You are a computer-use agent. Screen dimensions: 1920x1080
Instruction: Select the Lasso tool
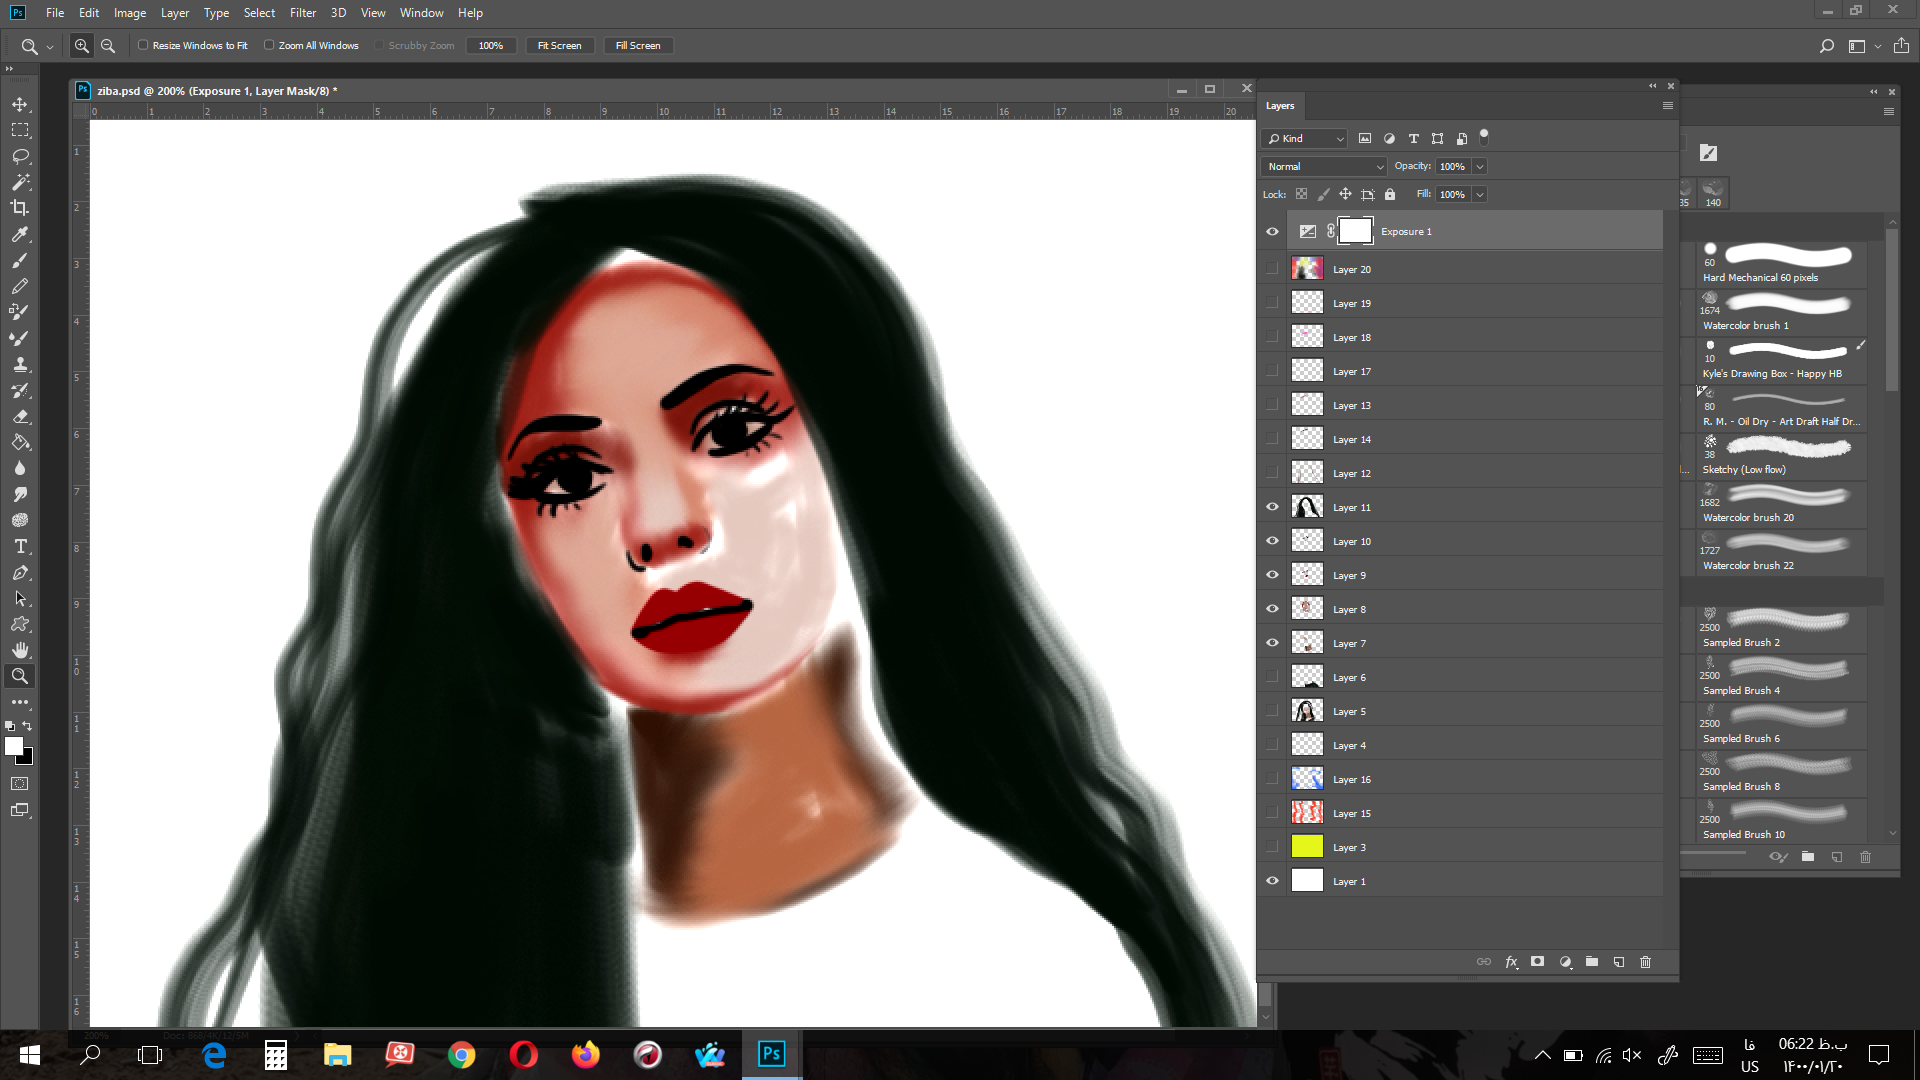tap(20, 156)
